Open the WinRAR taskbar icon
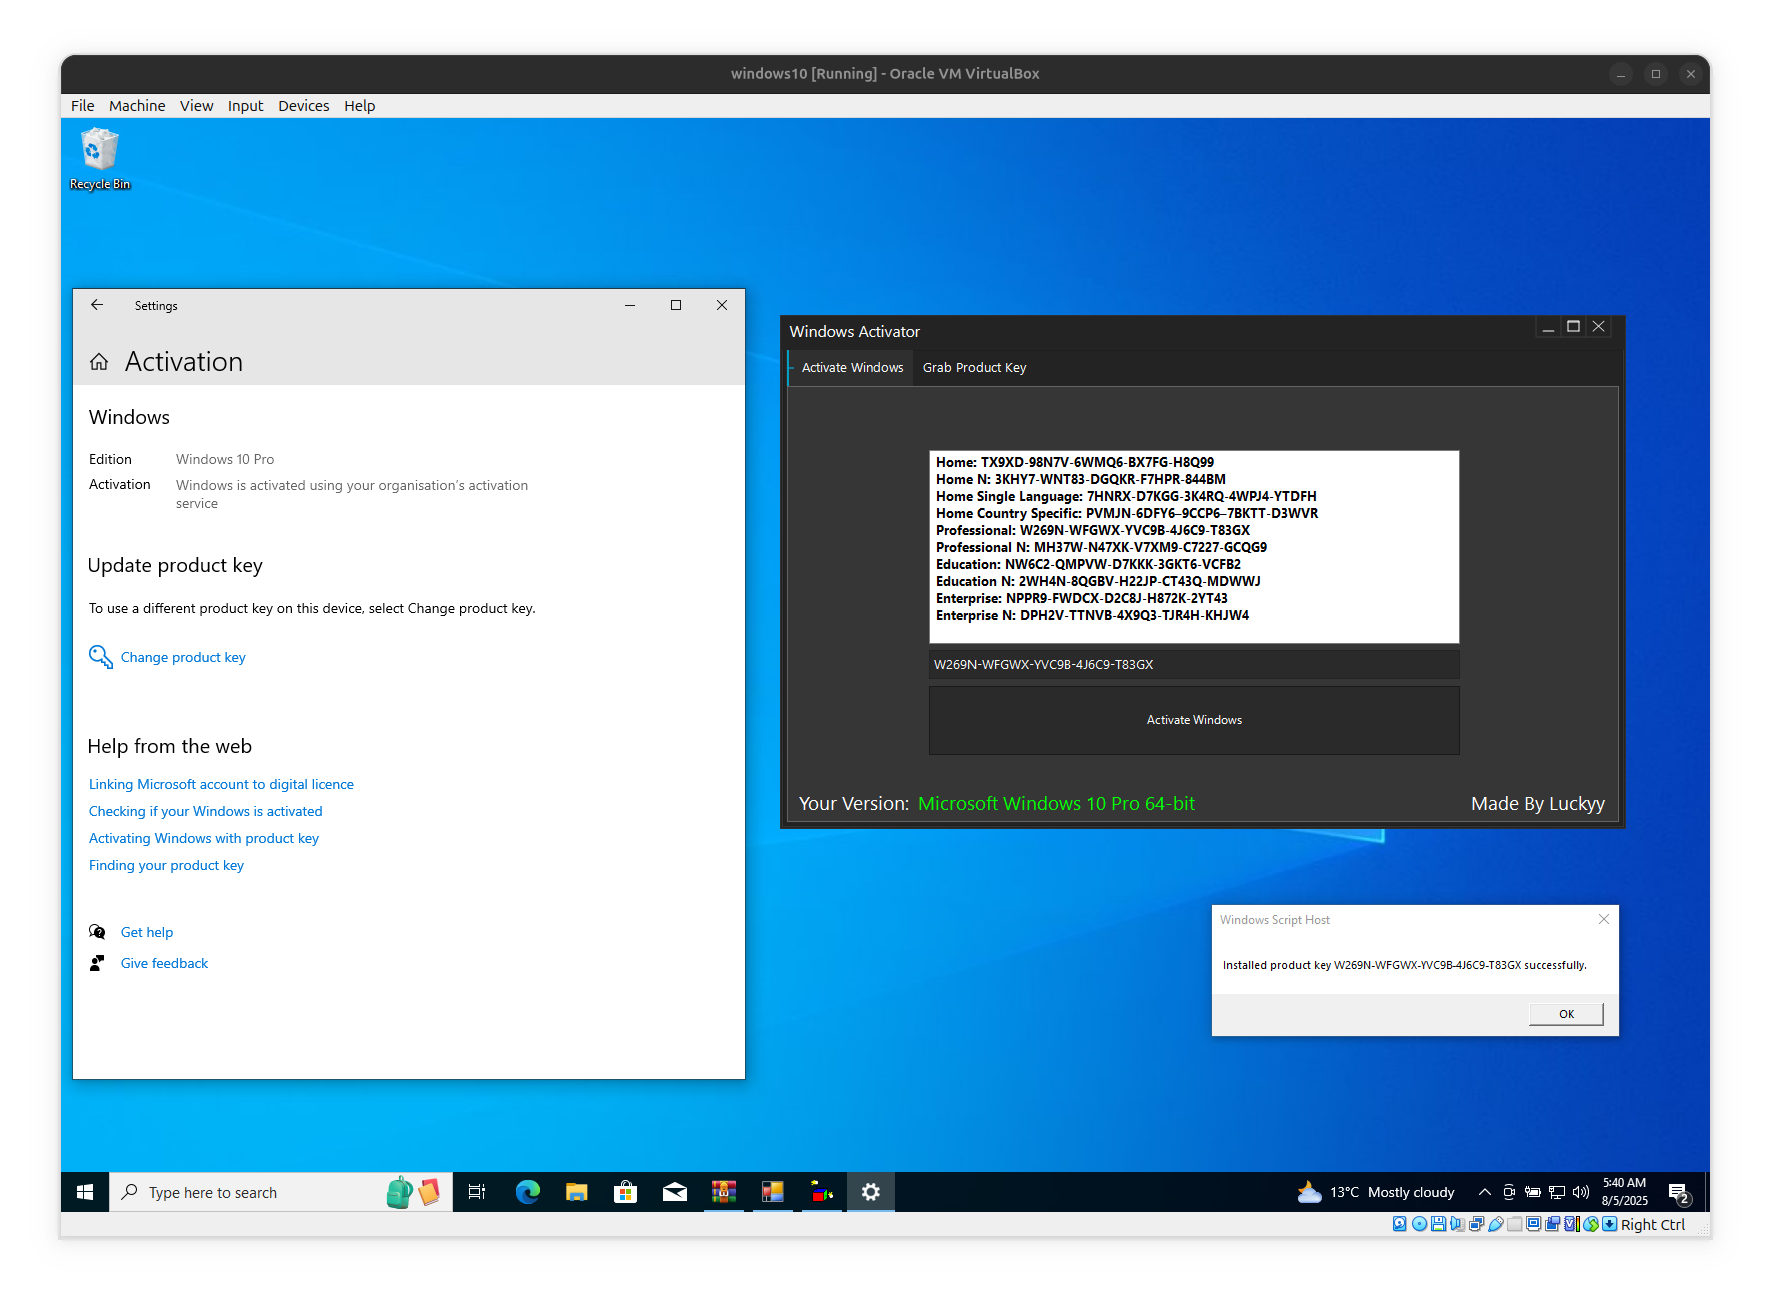Viewport: 1771px width, 1303px height. (x=724, y=1192)
